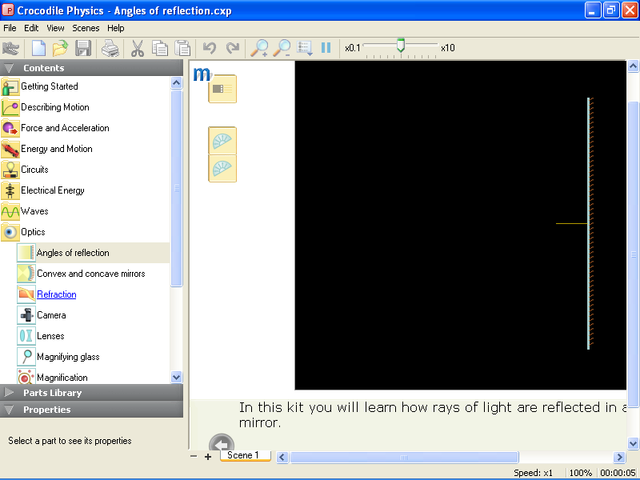Open the Force and Acceleration folder

[x=65, y=128]
